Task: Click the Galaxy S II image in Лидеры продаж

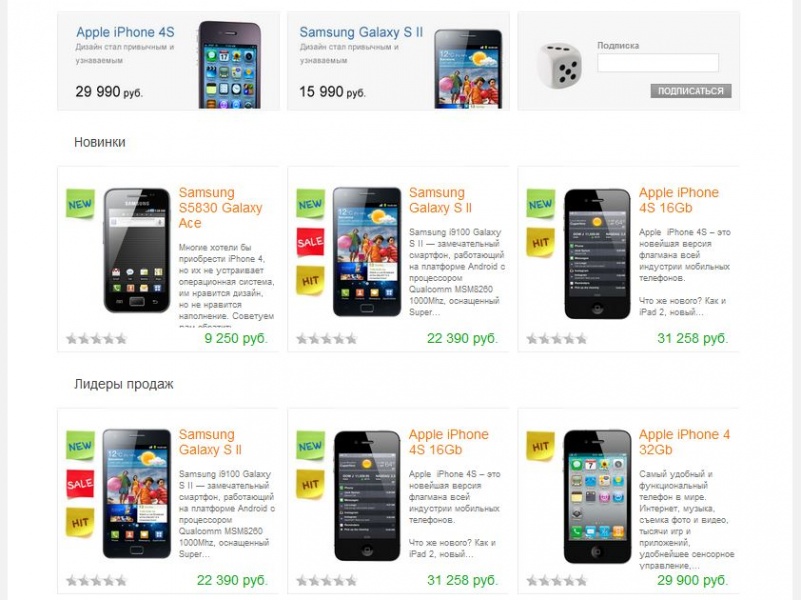Action: point(136,494)
